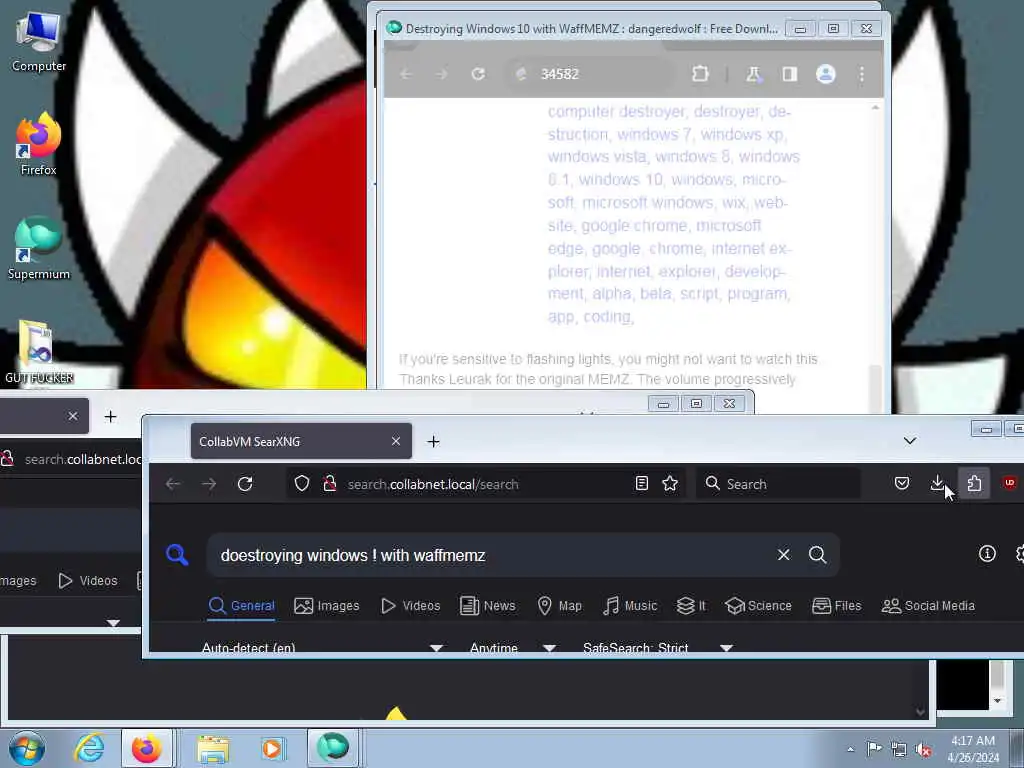
Task: Open the SearXNG info icon
Action: [987, 554]
